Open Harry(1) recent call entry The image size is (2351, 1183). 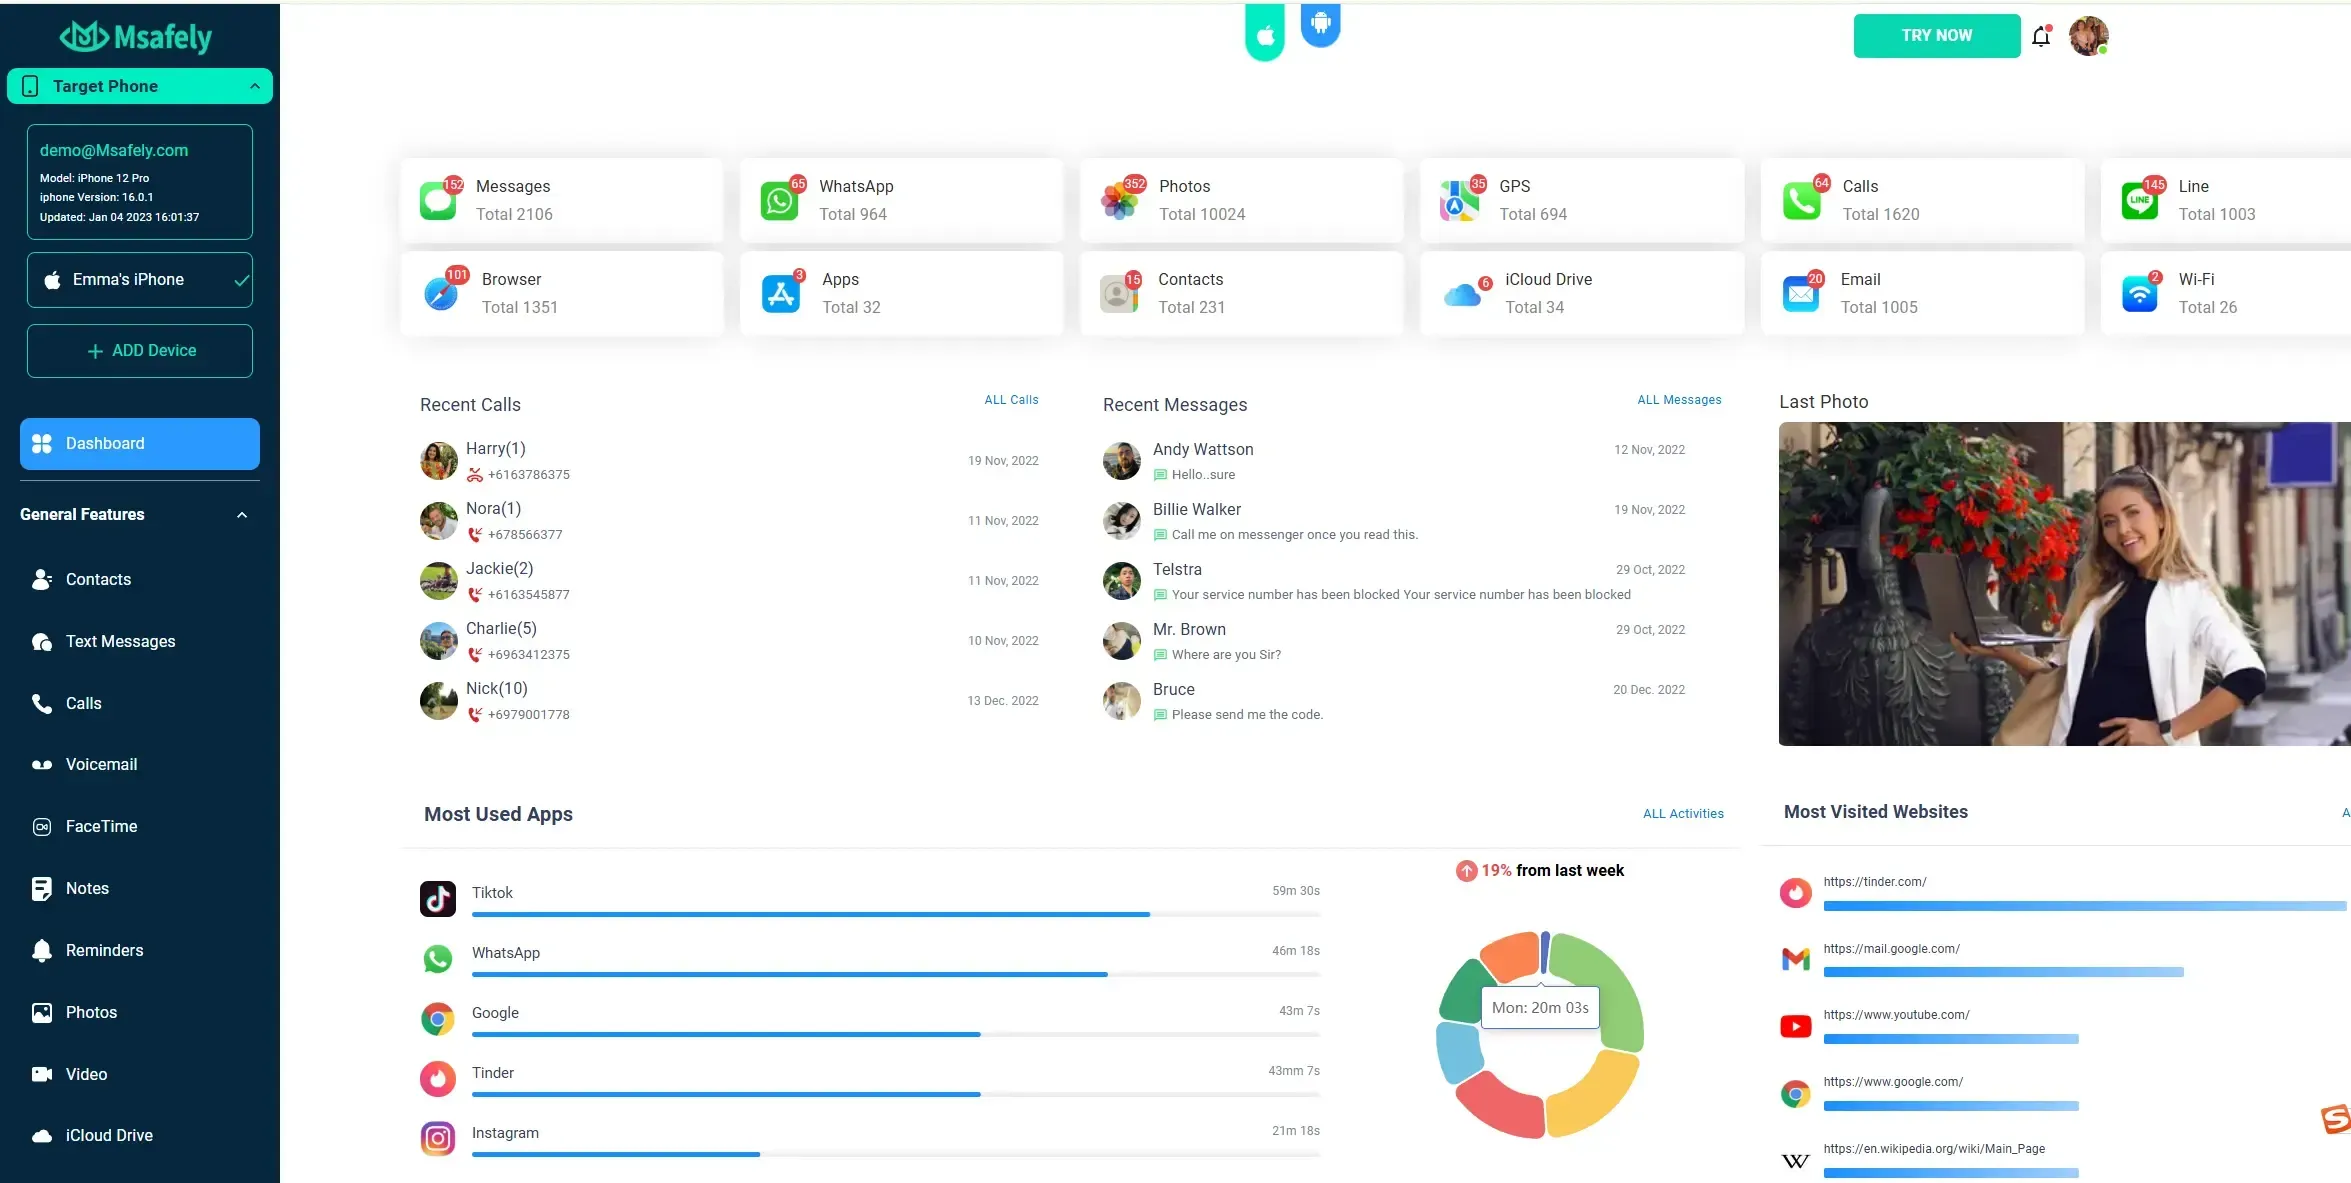tap(729, 461)
